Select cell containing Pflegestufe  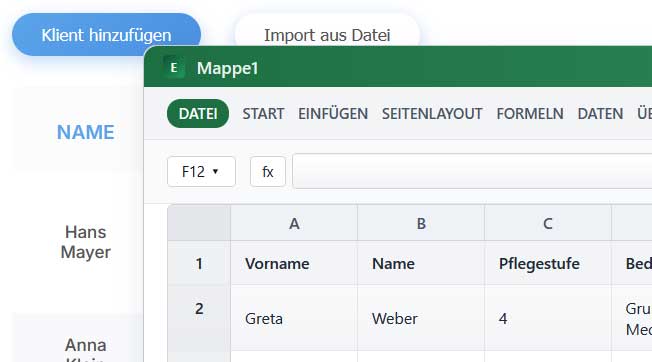[548, 263]
